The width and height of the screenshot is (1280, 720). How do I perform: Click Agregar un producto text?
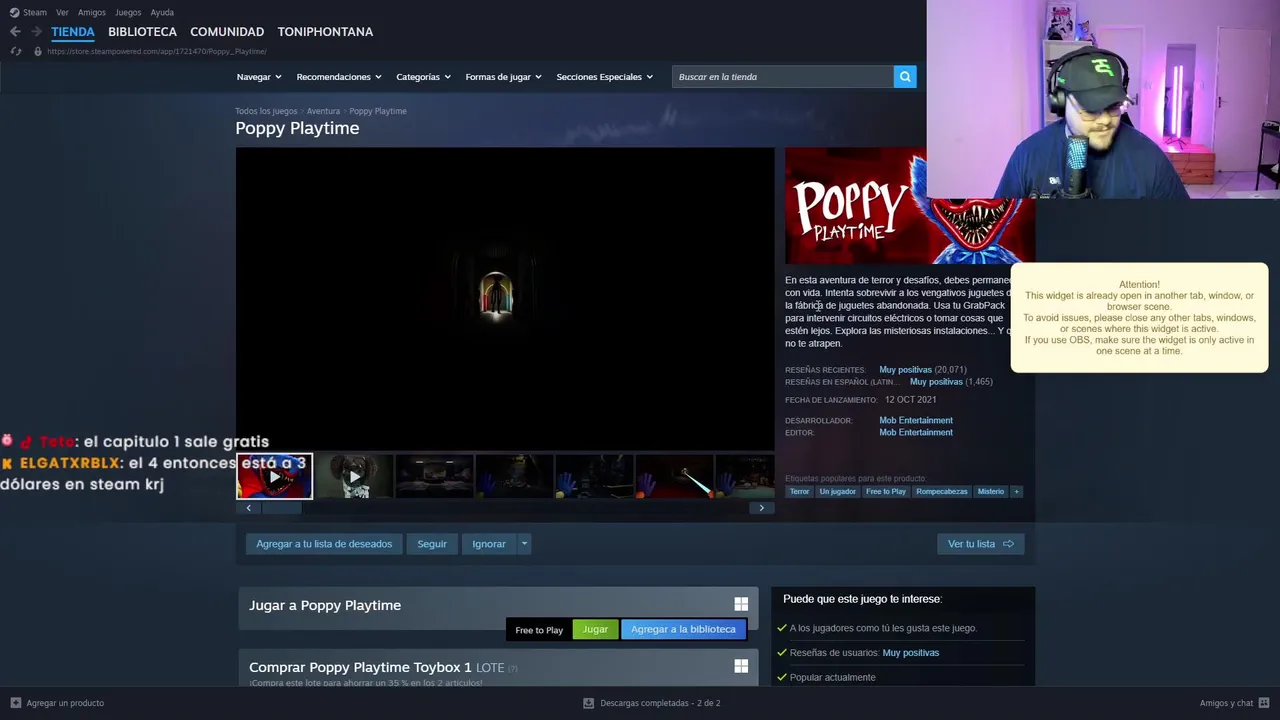65,703
